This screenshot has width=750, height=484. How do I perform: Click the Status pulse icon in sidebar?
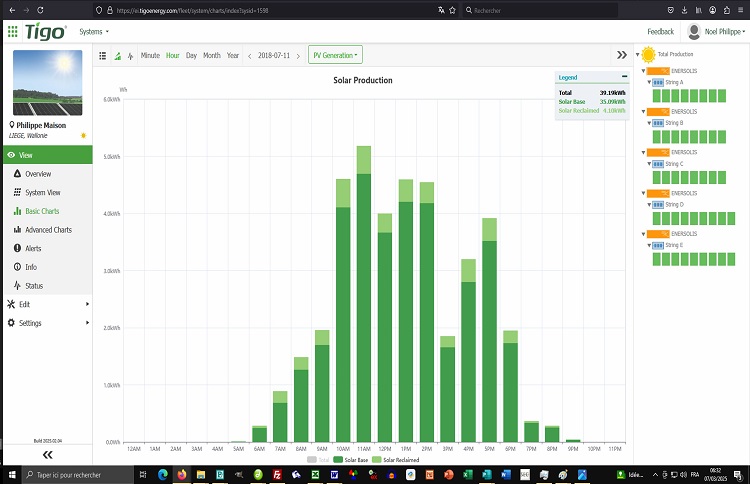[17, 286]
